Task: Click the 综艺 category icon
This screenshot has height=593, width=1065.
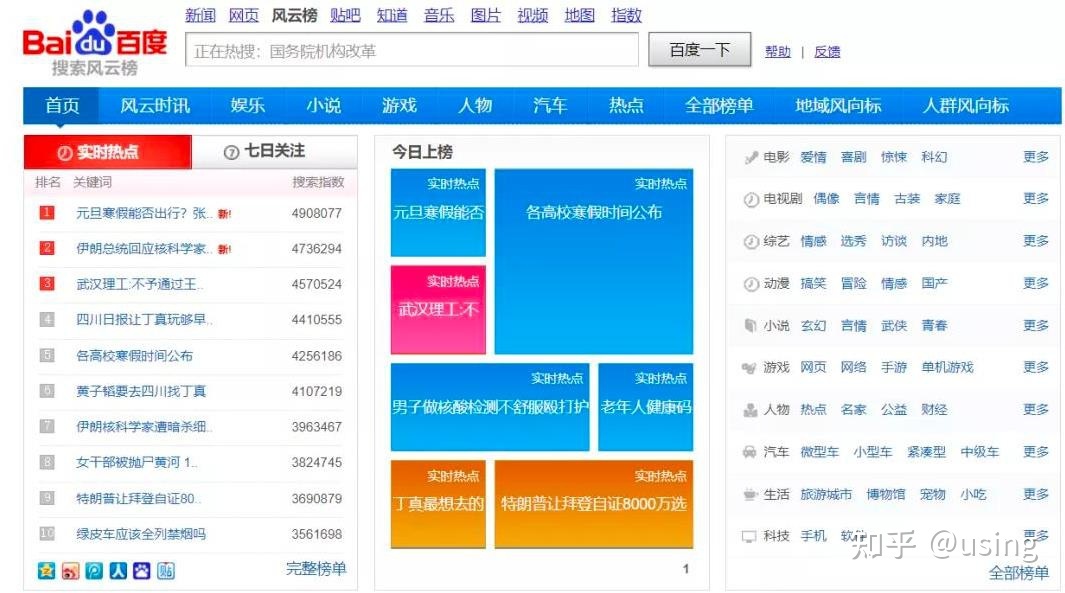Action: pos(751,242)
